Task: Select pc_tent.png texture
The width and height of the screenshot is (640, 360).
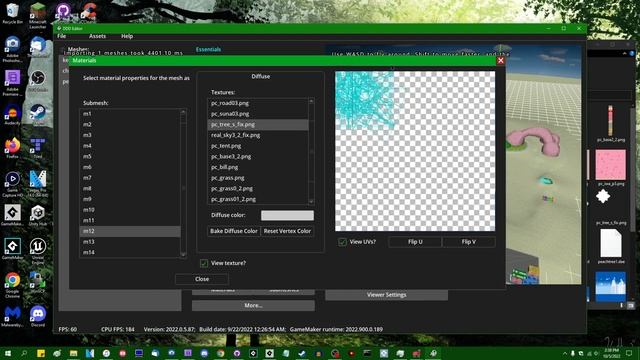Action: (258, 146)
